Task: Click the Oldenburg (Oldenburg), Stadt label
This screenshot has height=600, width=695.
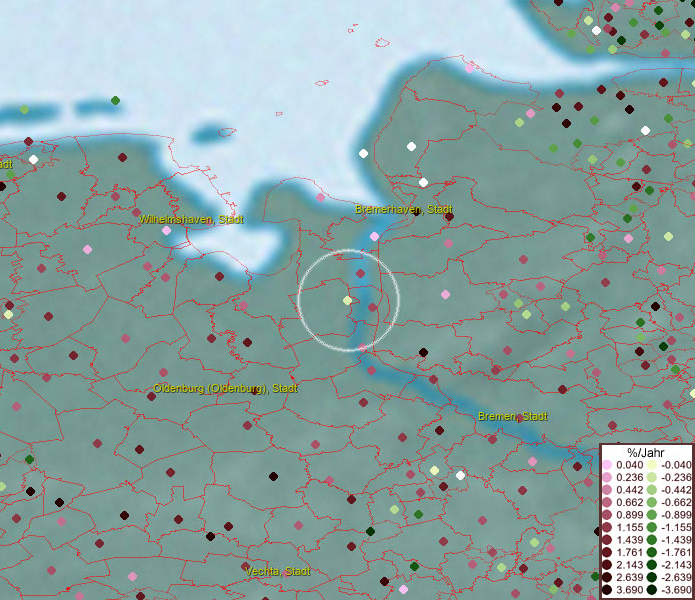Action: 225,388
